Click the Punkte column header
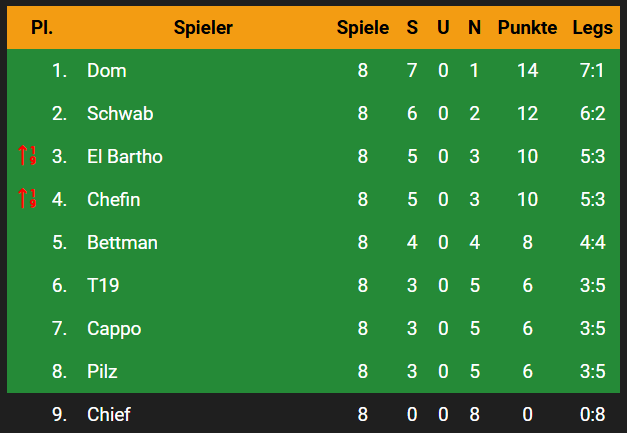The image size is (627, 433). coord(527,28)
